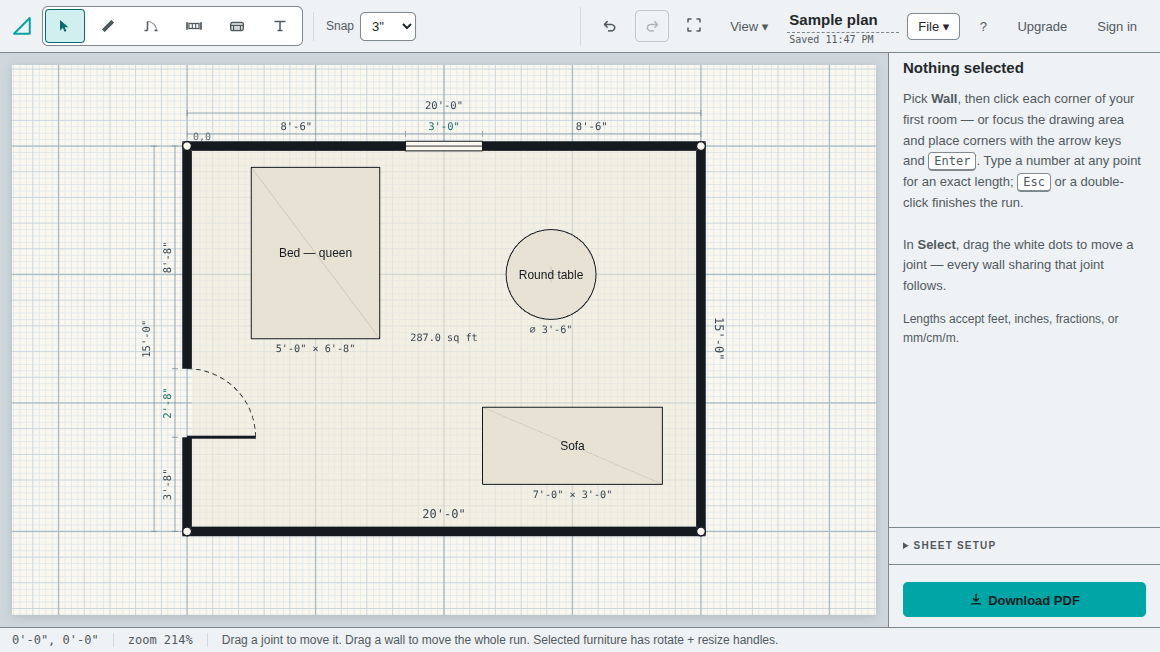This screenshot has width=1160, height=652.
Task: Click Sign in
Action: point(1116,27)
